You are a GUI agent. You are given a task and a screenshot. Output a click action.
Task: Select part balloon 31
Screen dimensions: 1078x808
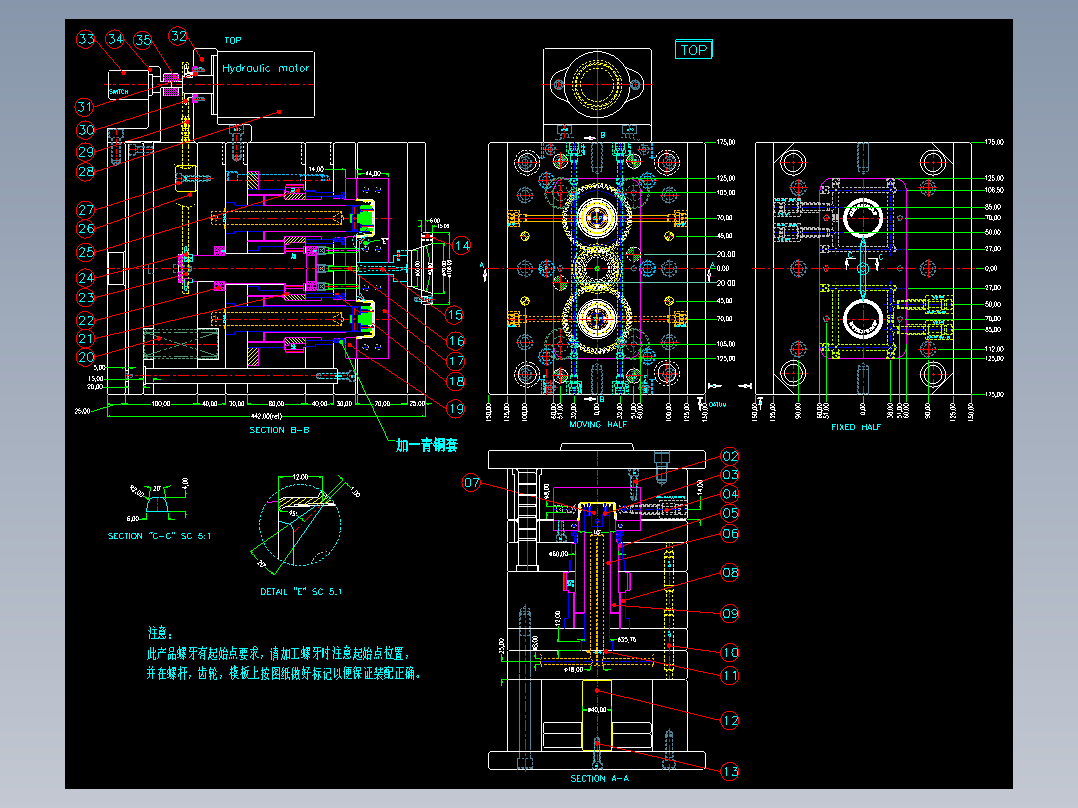click(85, 107)
